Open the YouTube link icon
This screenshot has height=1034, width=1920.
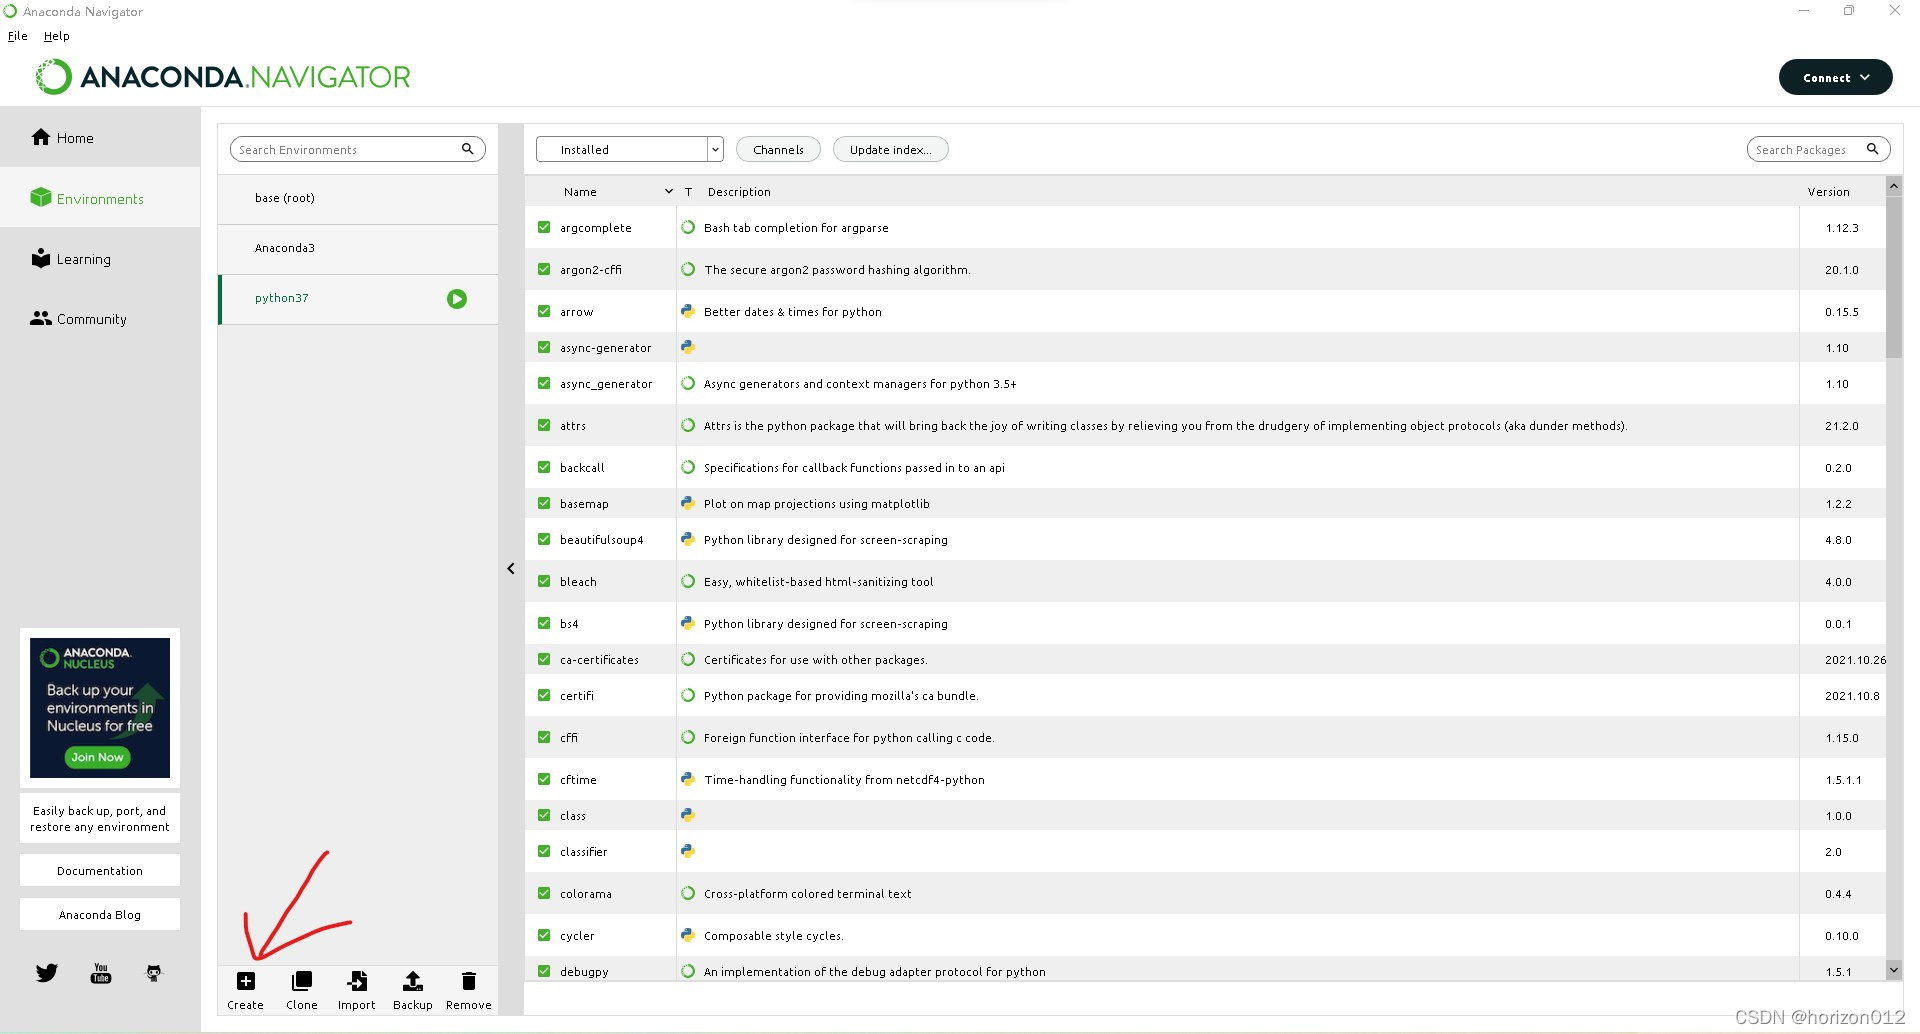point(101,973)
